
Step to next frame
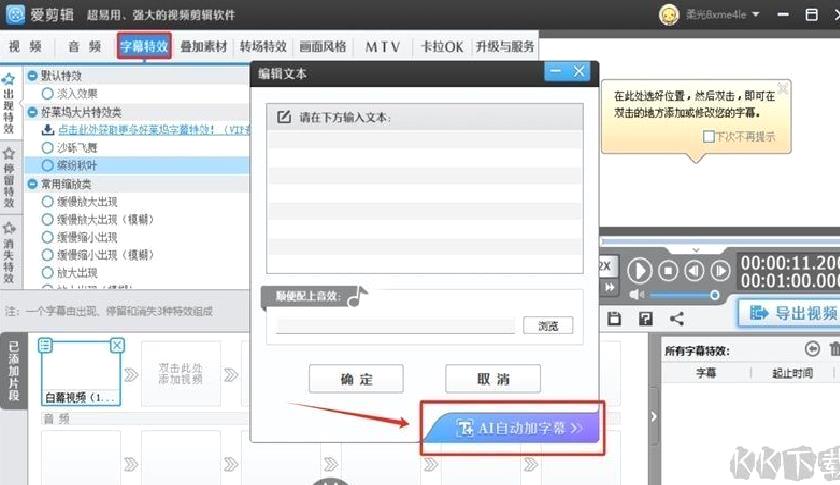[720, 271]
